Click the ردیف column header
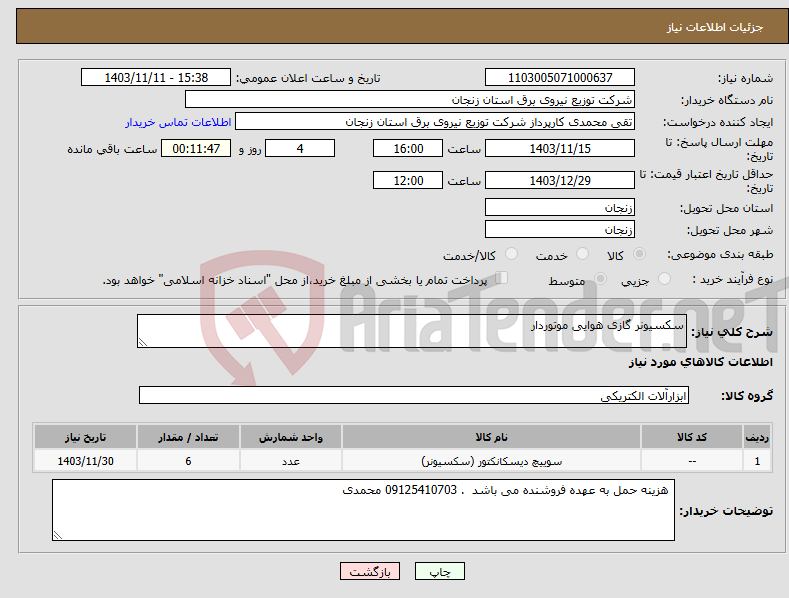 coord(757,437)
